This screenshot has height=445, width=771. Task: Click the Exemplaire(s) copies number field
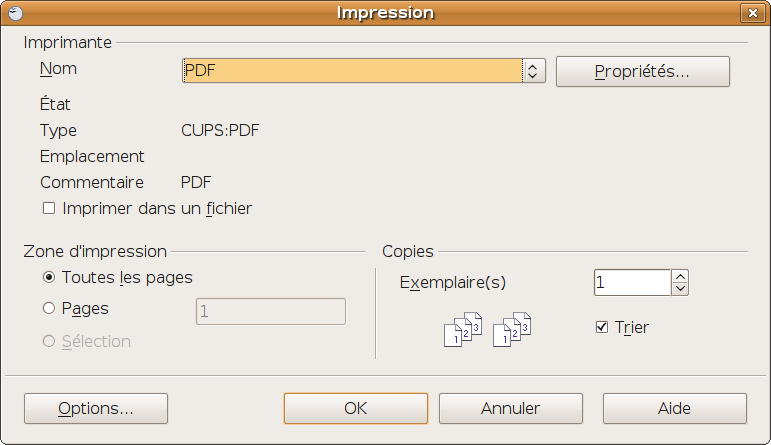[x=631, y=283]
